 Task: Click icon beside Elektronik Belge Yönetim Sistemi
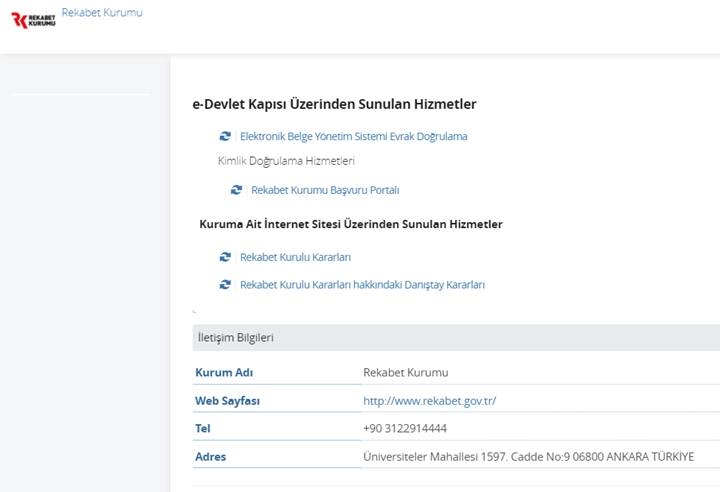pyautogui.click(x=225, y=136)
